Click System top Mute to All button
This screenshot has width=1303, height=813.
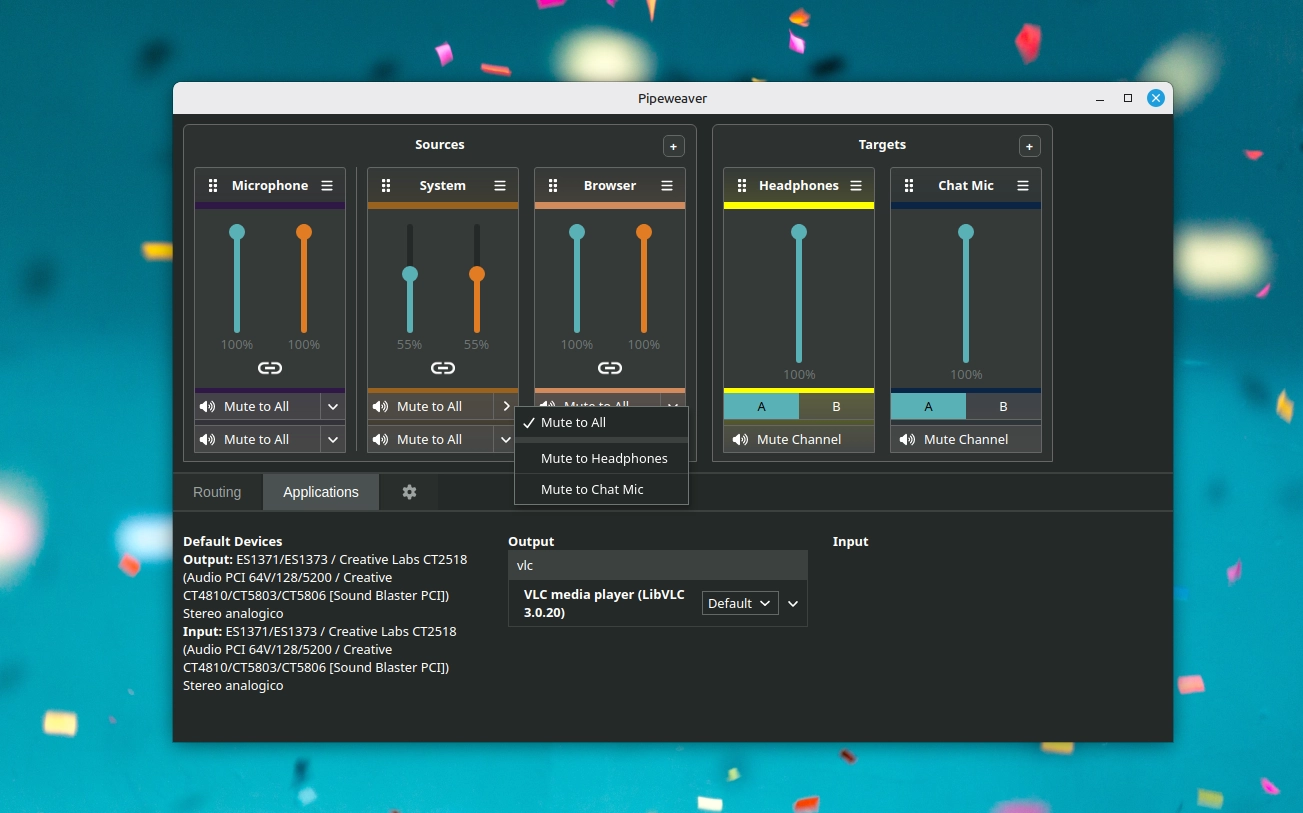tap(430, 407)
